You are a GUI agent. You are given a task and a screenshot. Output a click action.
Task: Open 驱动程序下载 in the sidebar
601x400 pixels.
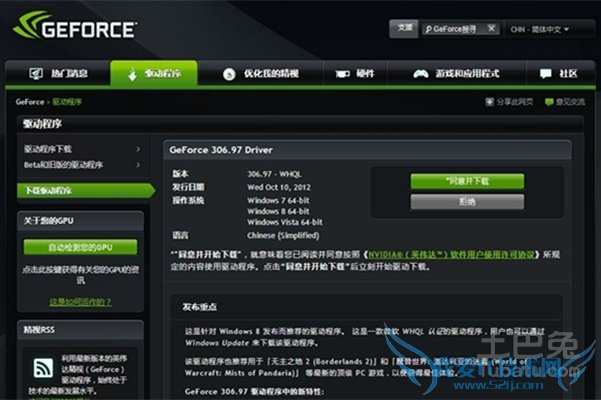pyautogui.click(x=48, y=149)
